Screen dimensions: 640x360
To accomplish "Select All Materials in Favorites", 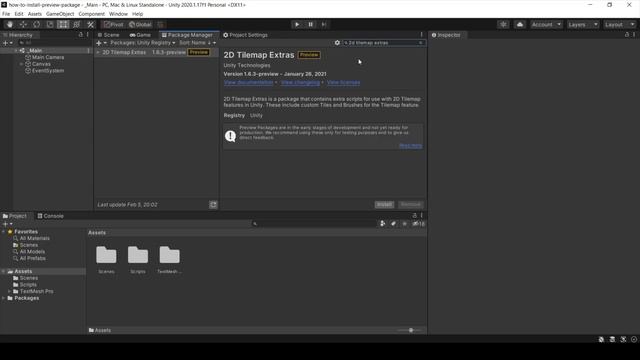I will [35, 238].
